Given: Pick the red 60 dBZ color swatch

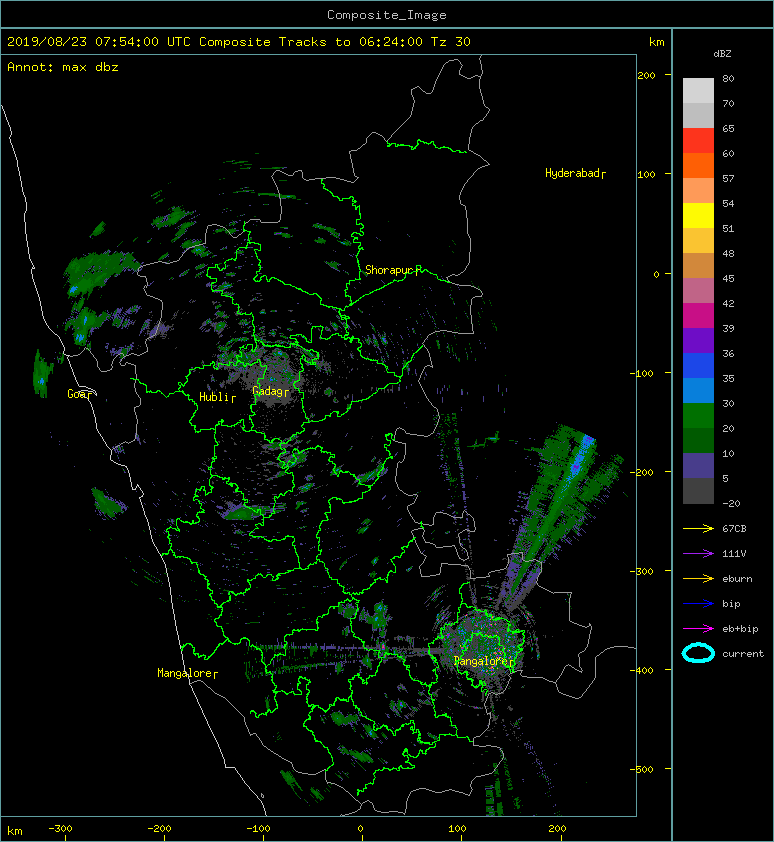Looking at the screenshot, I should [698, 141].
